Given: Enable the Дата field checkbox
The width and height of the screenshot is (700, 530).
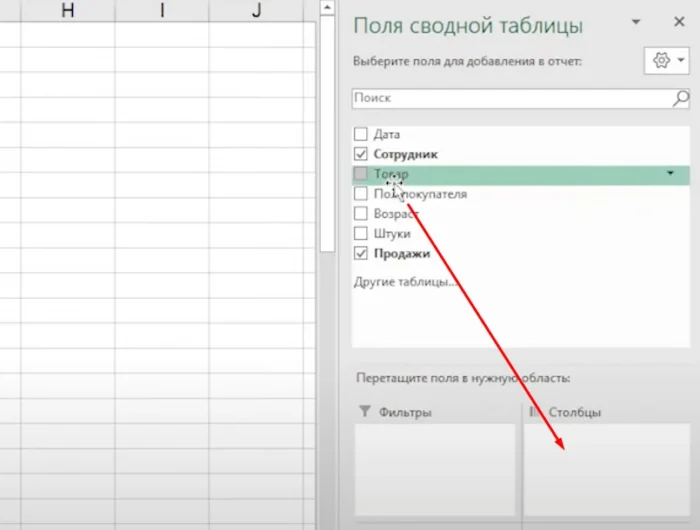Looking at the screenshot, I should coord(361,134).
